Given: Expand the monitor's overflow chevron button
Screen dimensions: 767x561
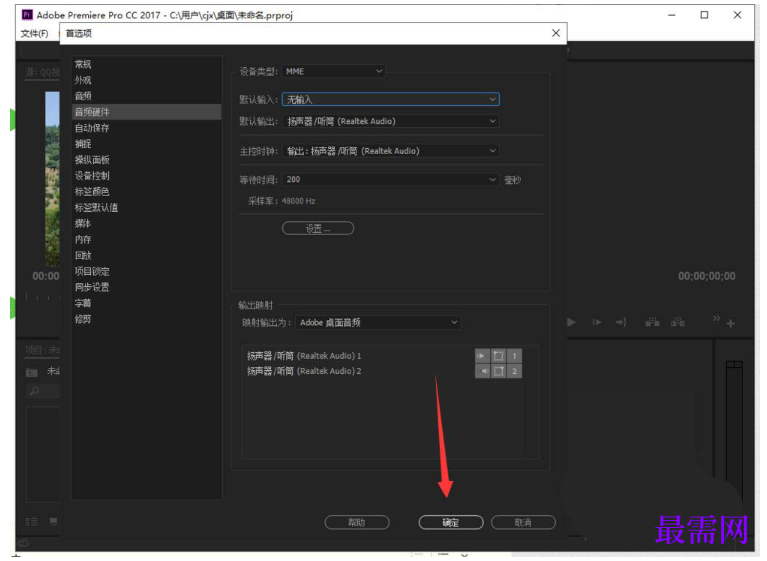Looking at the screenshot, I should click(x=716, y=318).
